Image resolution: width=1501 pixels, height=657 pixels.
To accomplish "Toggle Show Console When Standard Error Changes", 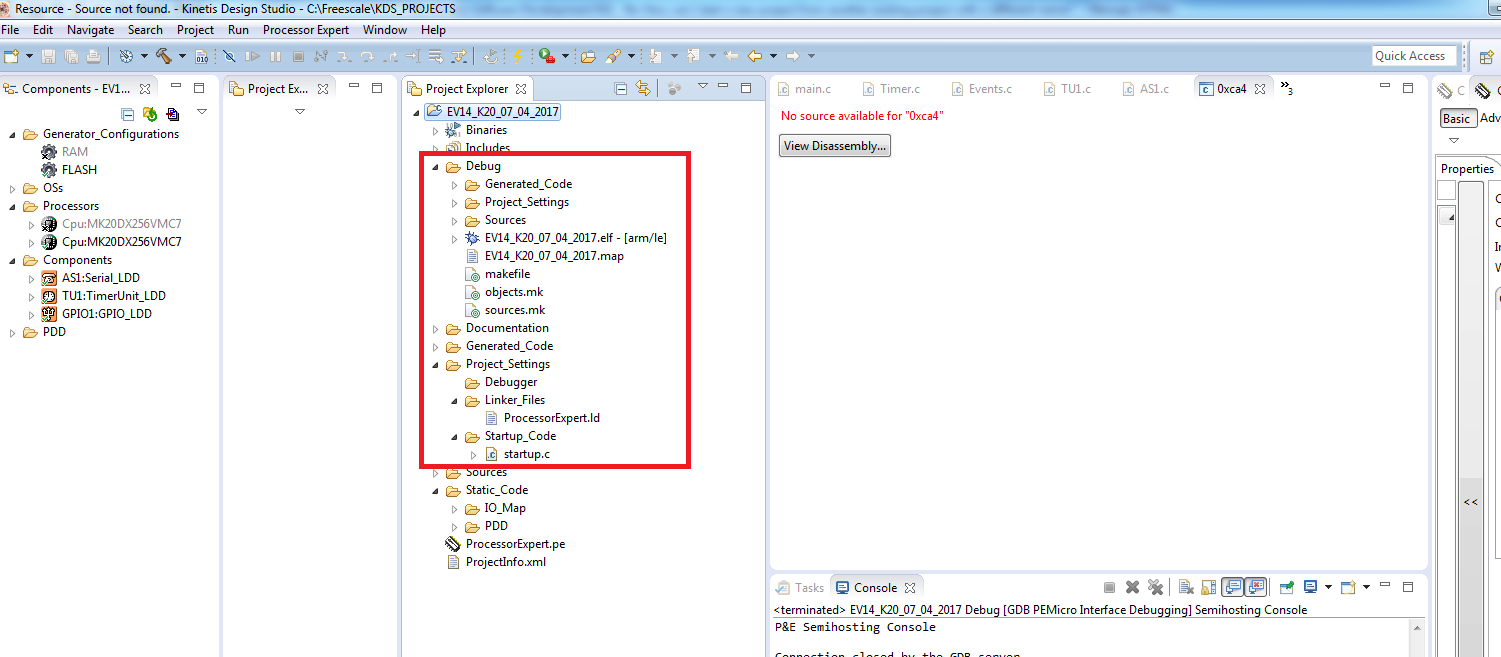I will click(1256, 587).
